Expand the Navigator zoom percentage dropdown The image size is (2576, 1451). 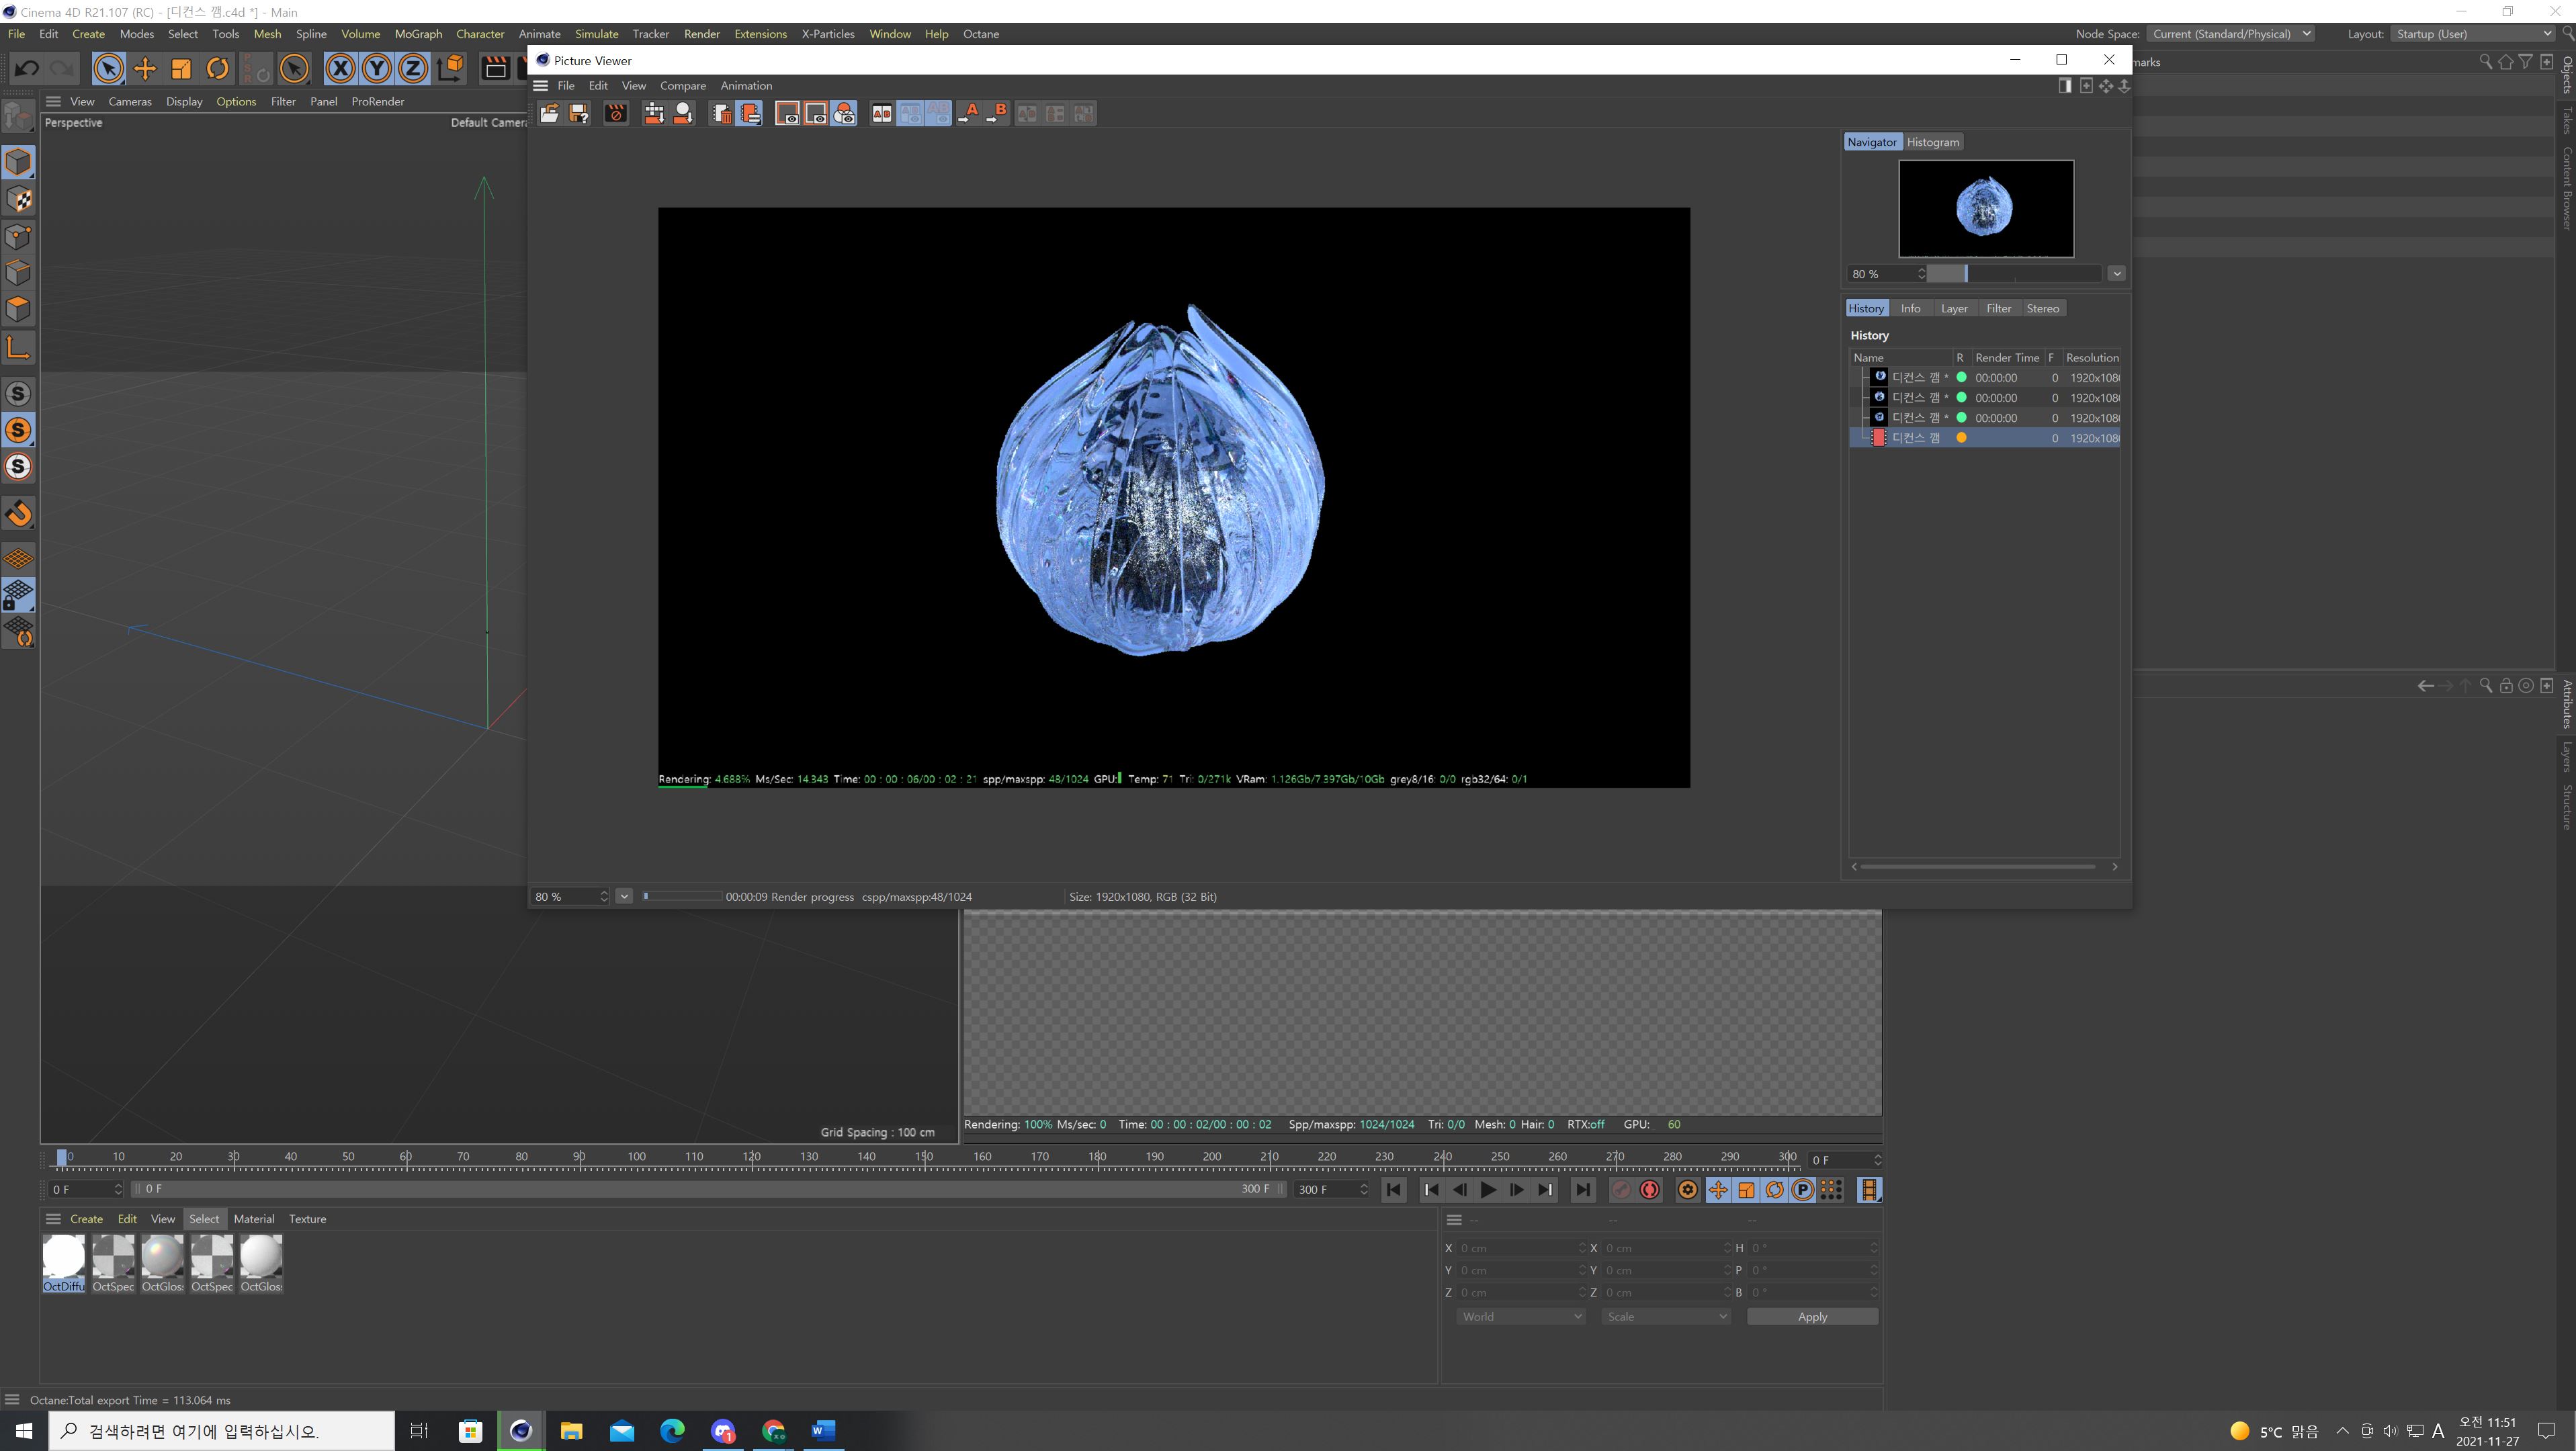pyautogui.click(x=2117, y=273)
